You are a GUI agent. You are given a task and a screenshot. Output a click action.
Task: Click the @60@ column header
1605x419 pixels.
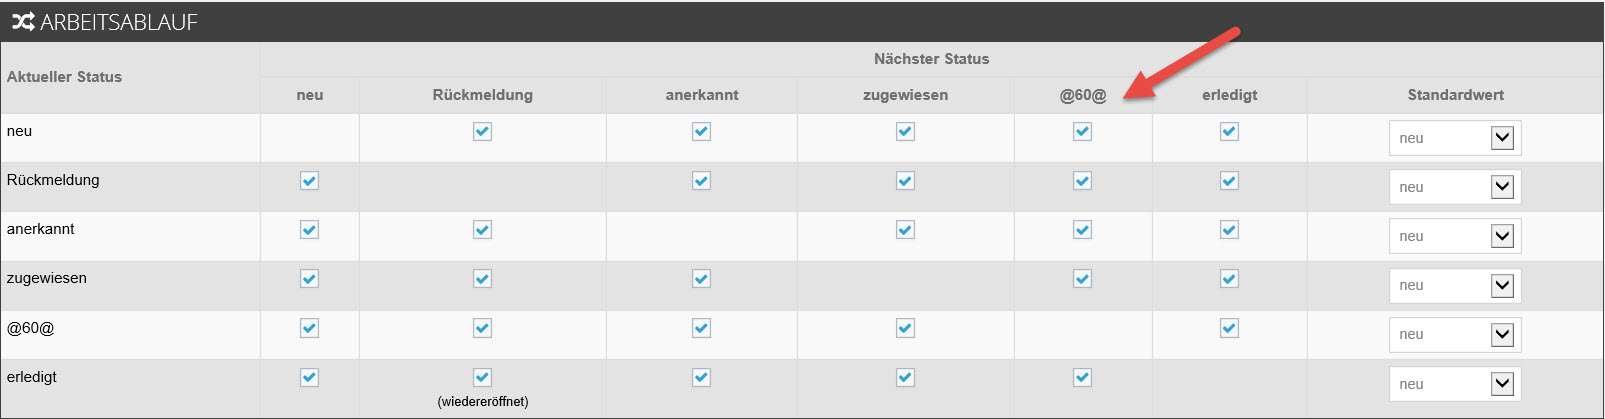pyautogui.click(x=1083, y=95)
